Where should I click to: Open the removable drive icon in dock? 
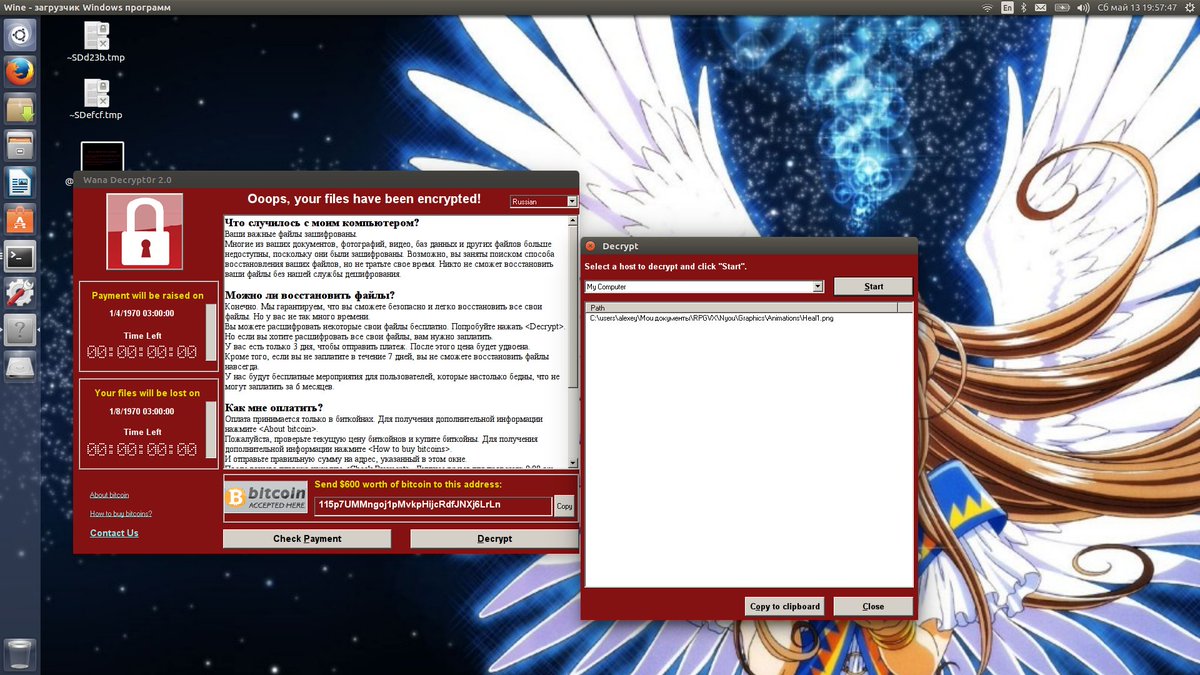(x=20, y=367)
